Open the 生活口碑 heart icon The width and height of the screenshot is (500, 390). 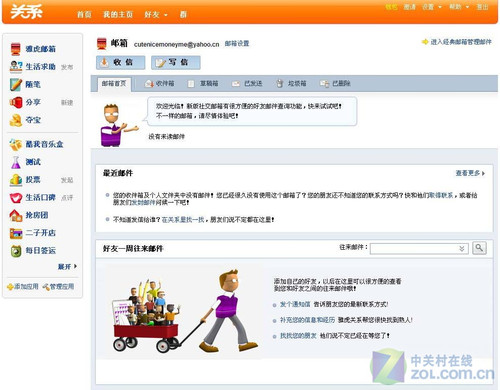(16, 197)
